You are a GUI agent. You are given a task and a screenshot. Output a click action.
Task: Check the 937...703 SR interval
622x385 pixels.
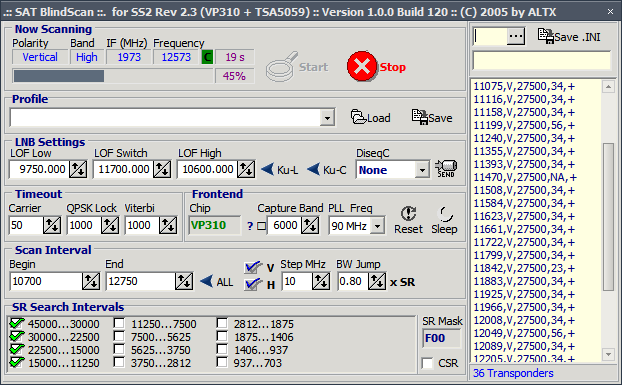(x=222, y=362)
